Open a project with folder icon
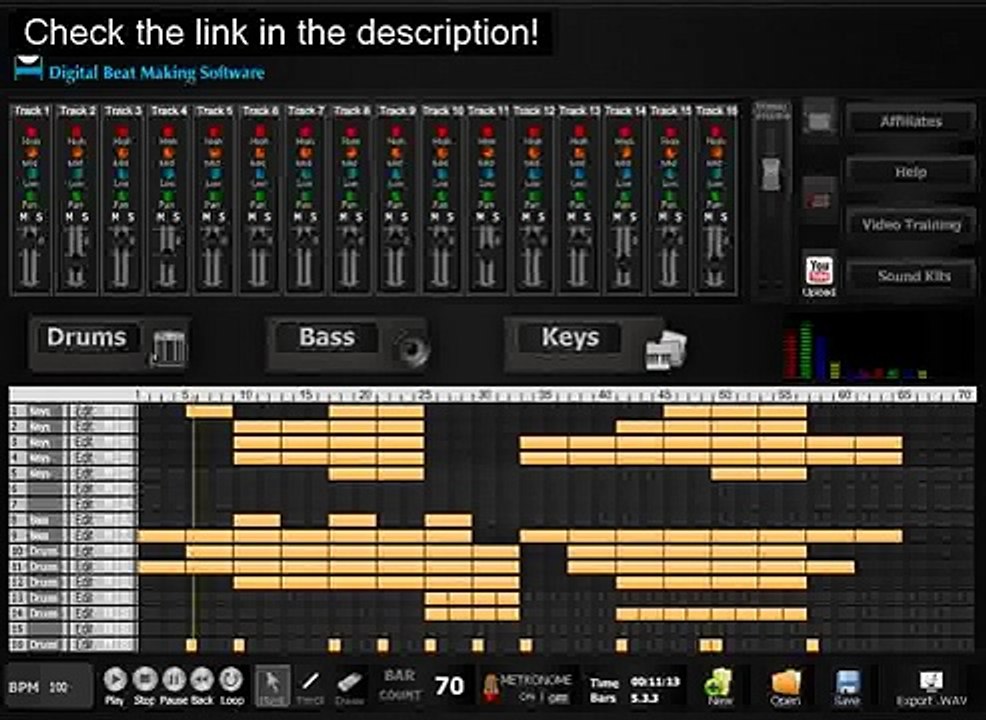 [x=785, y=686]
